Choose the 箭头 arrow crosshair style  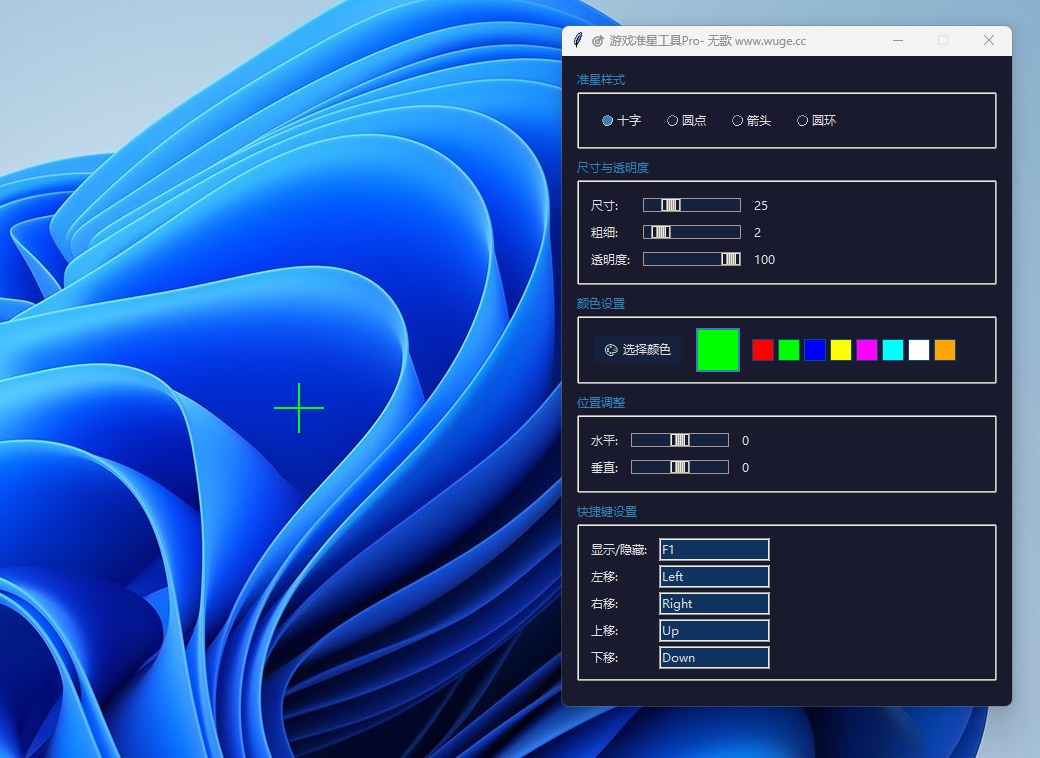[738, 121]
